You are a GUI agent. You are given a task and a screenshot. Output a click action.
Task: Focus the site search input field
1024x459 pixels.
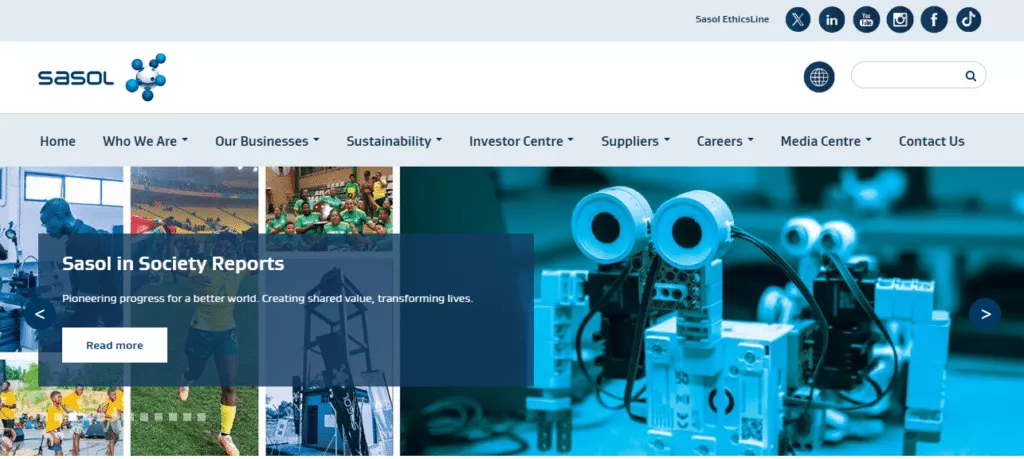[x=918, y=75]
